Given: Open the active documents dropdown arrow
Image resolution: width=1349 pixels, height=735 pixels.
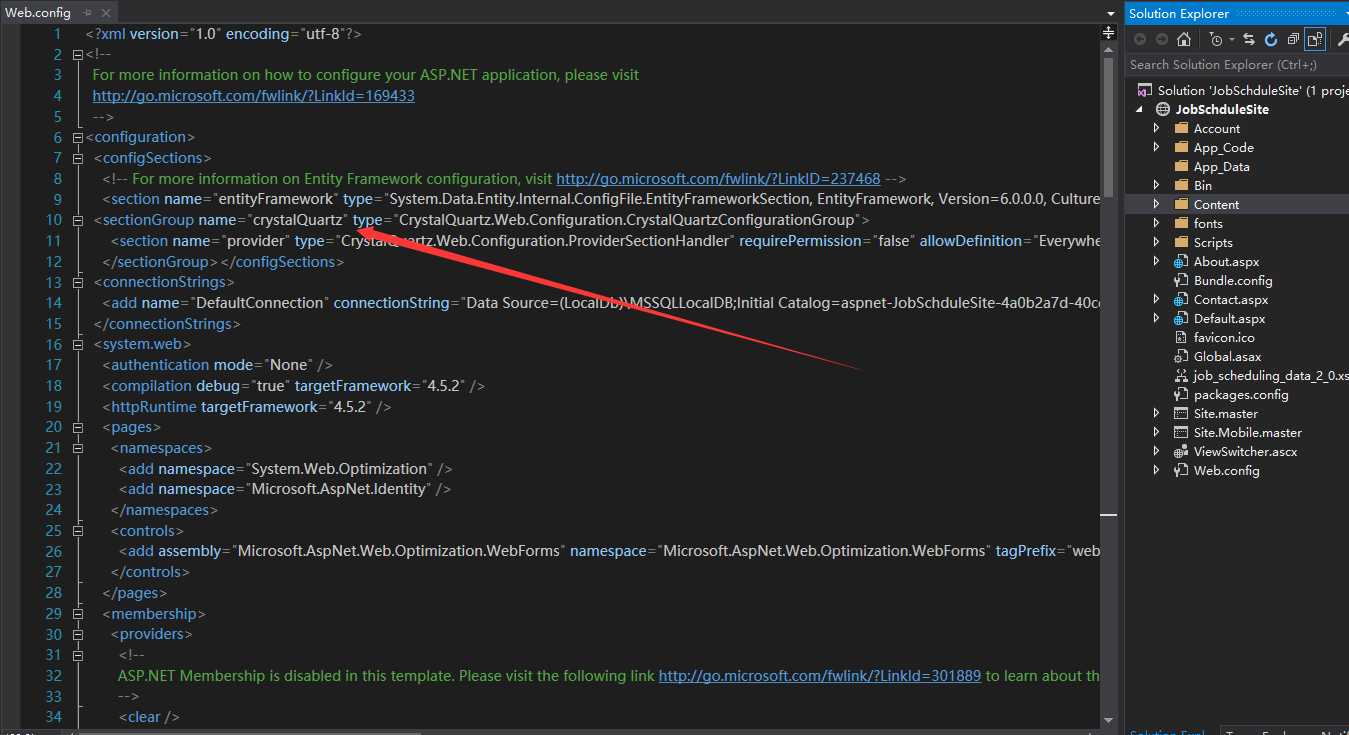Looking at the screenshot, I should coord(1110,13).
